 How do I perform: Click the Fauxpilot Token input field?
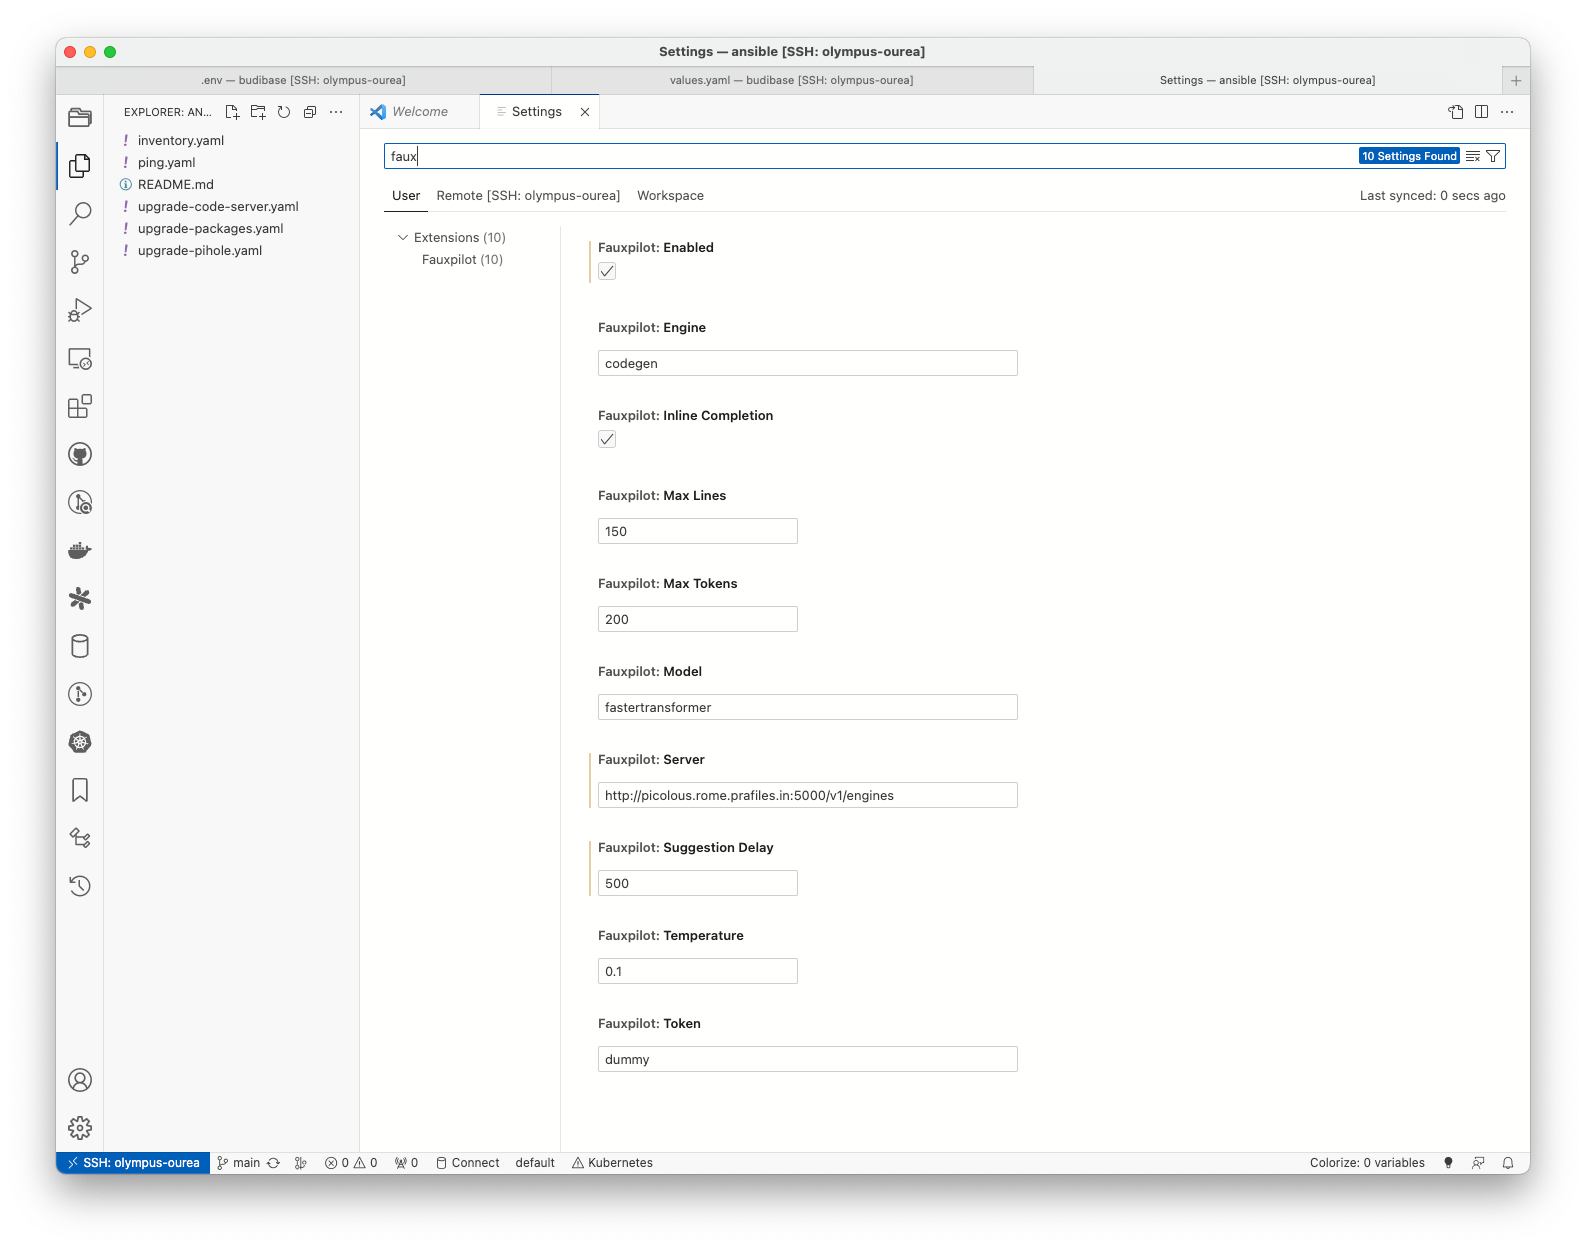[x=808, y=1059]
